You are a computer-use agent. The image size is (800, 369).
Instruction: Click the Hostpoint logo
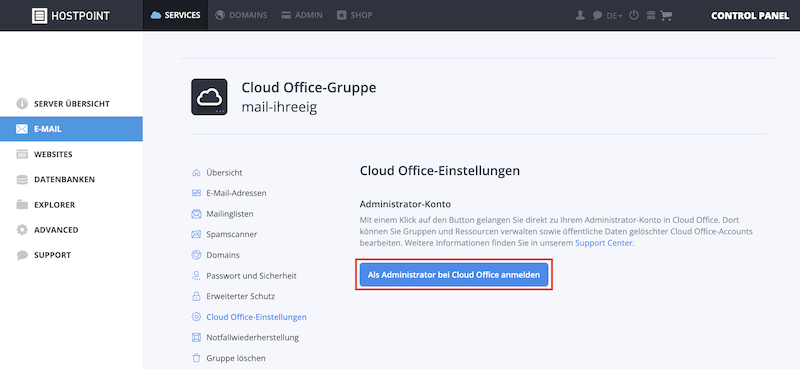tap(70, 15)
